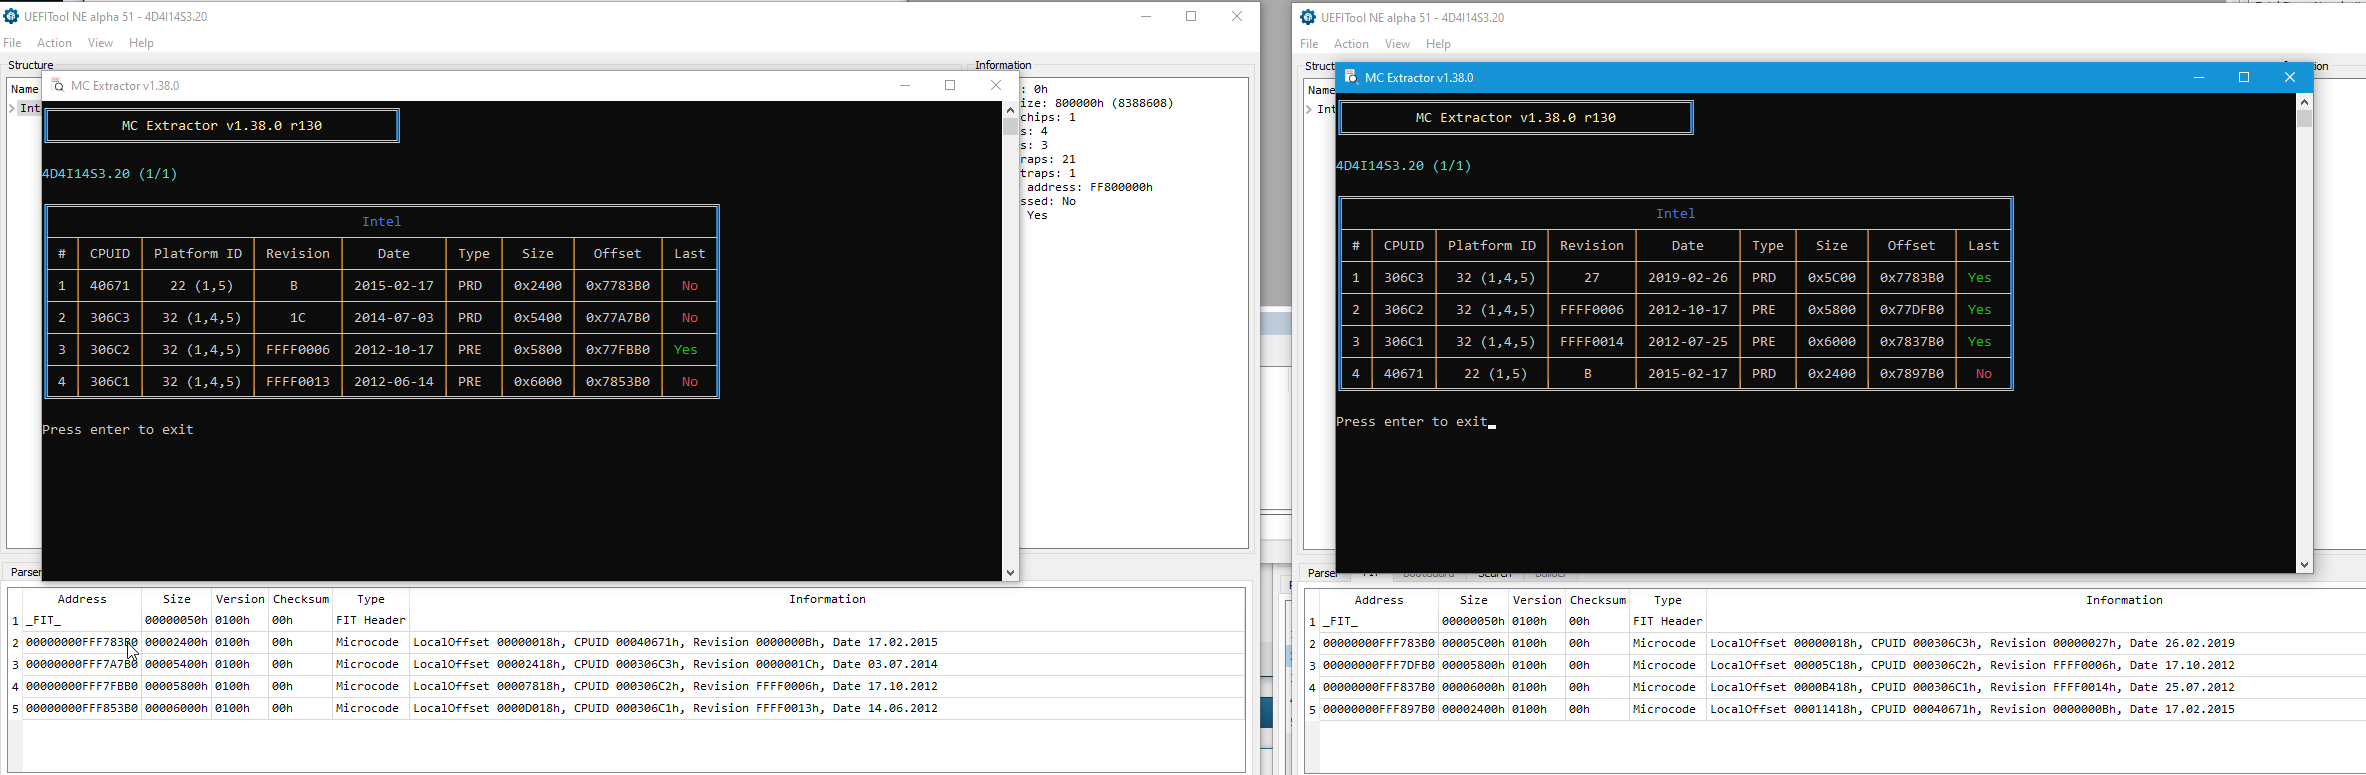
Task: Open File menu in right UEFITool window
Action: coord(1309,44)
